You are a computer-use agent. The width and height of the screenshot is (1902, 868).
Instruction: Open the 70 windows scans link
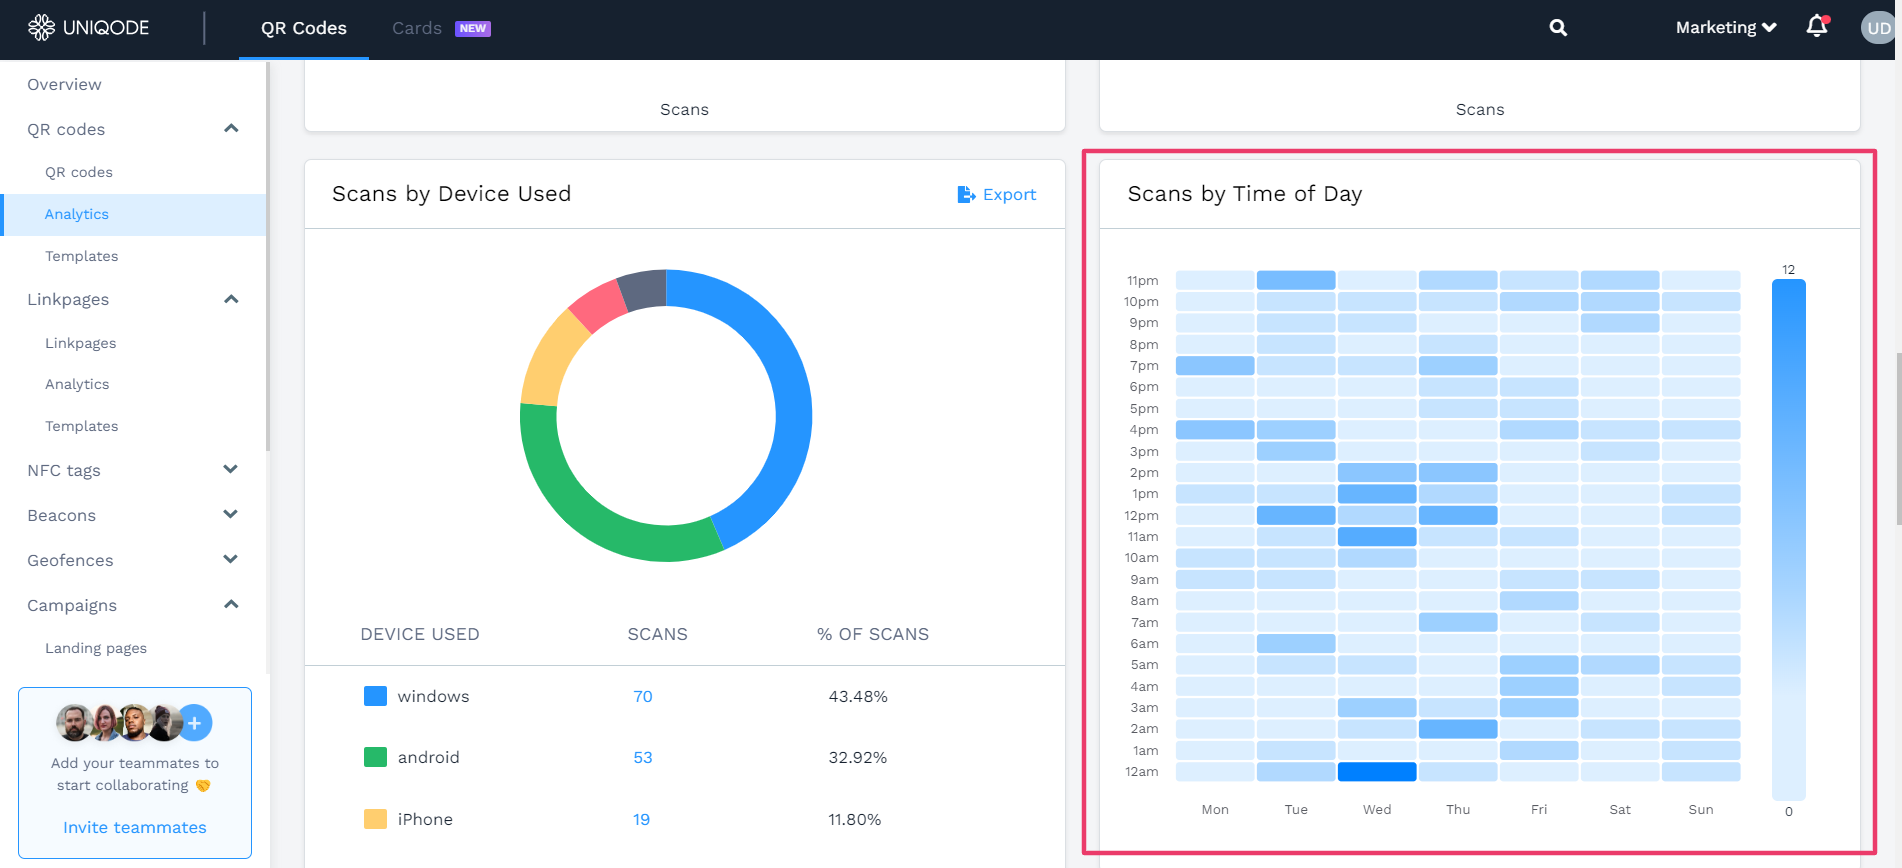(643, 696)
